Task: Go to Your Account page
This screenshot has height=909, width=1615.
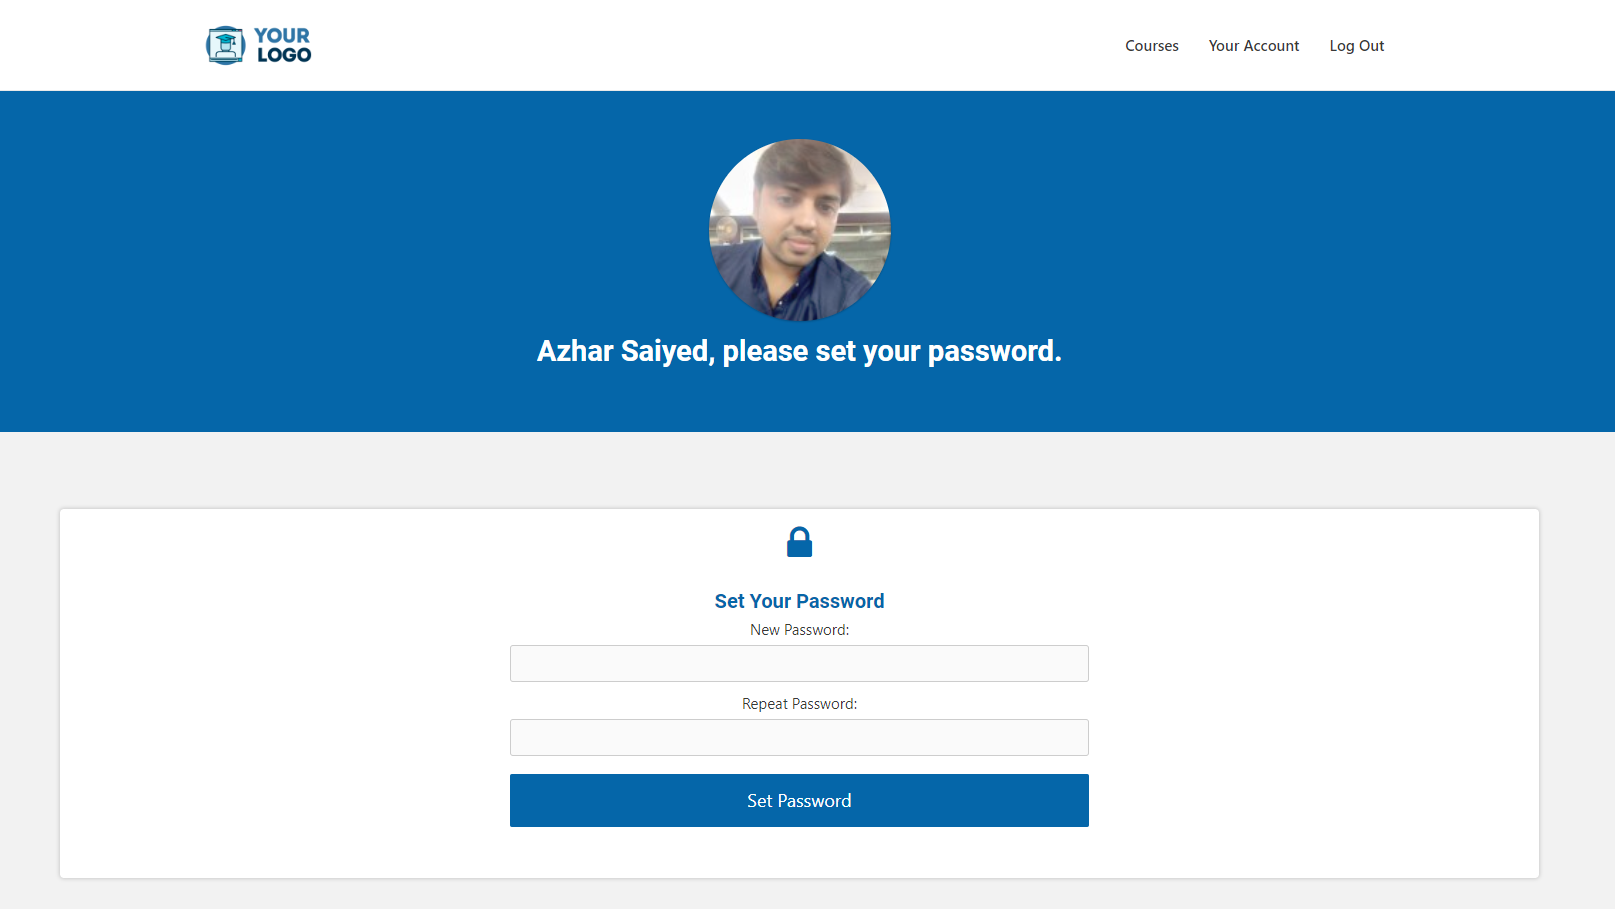Action: (x=1253, y=46)
